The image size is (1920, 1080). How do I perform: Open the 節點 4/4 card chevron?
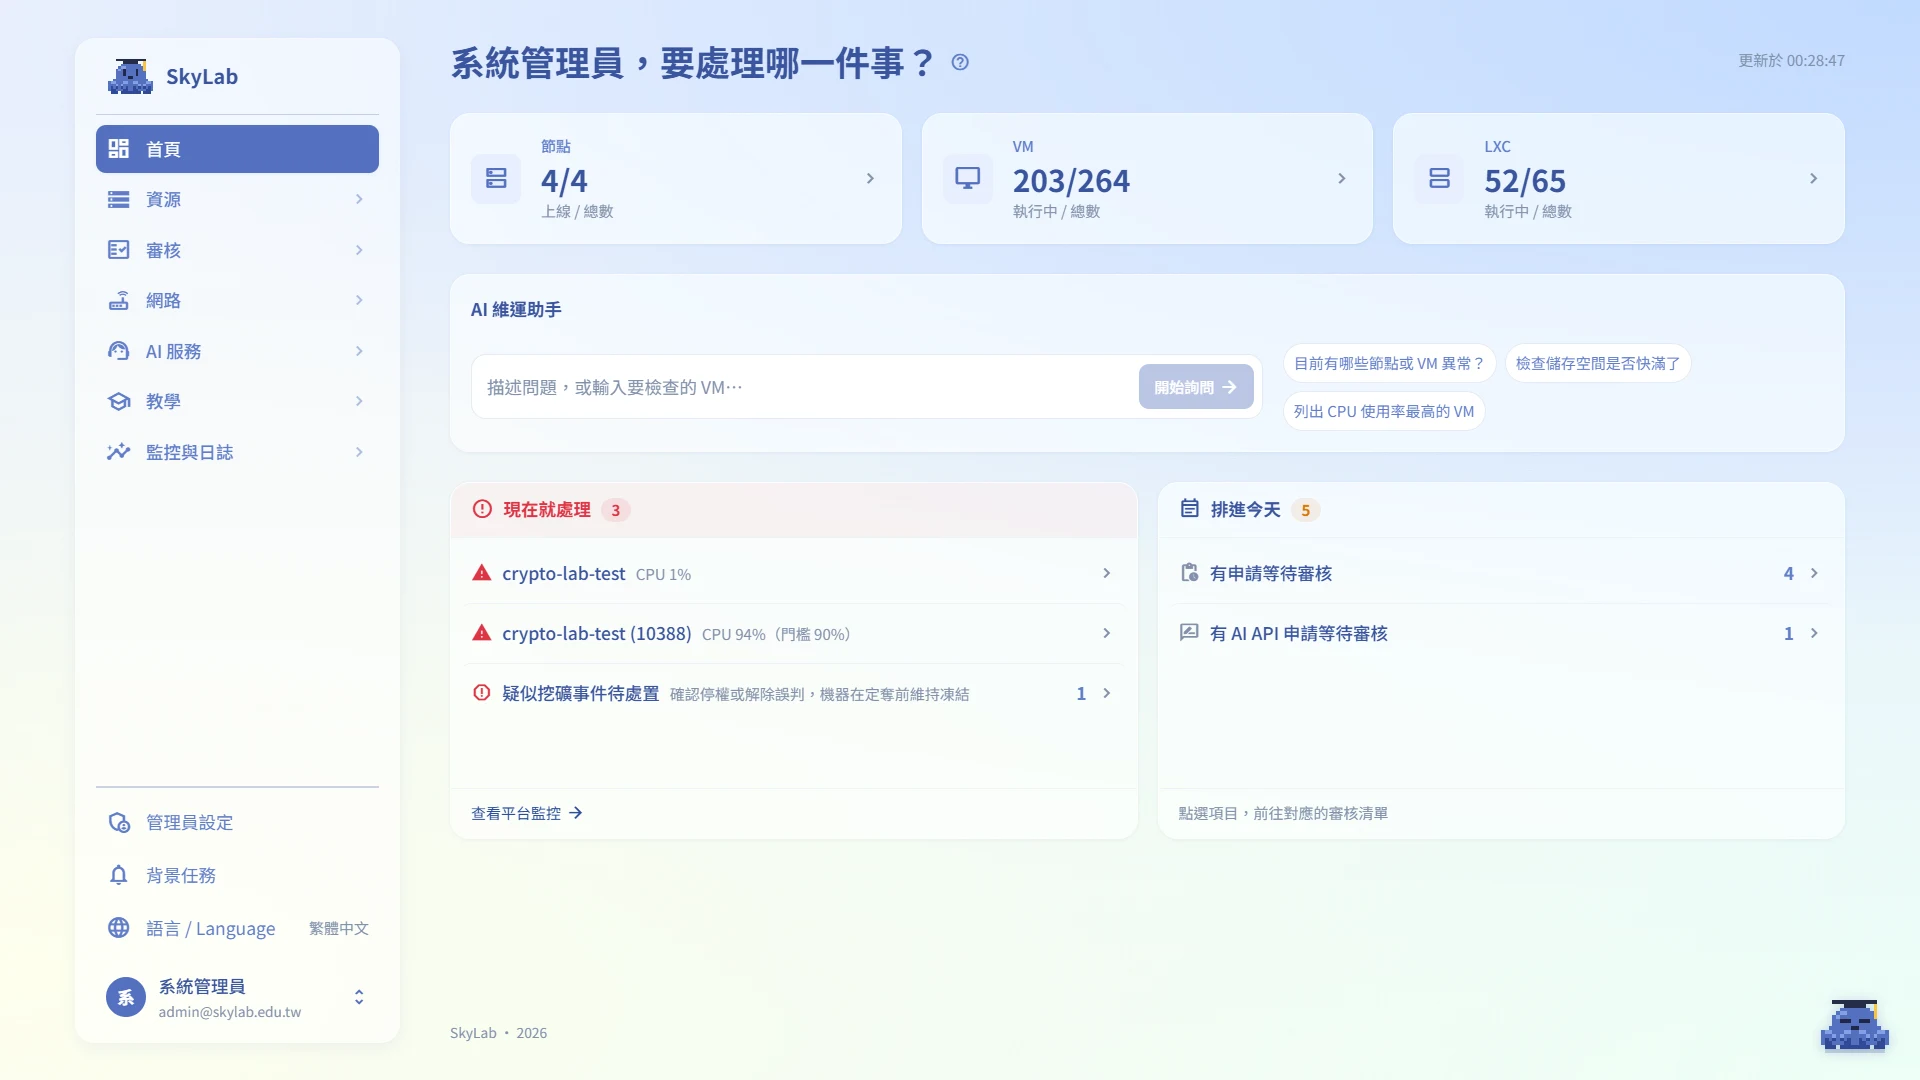click(870, 178)
